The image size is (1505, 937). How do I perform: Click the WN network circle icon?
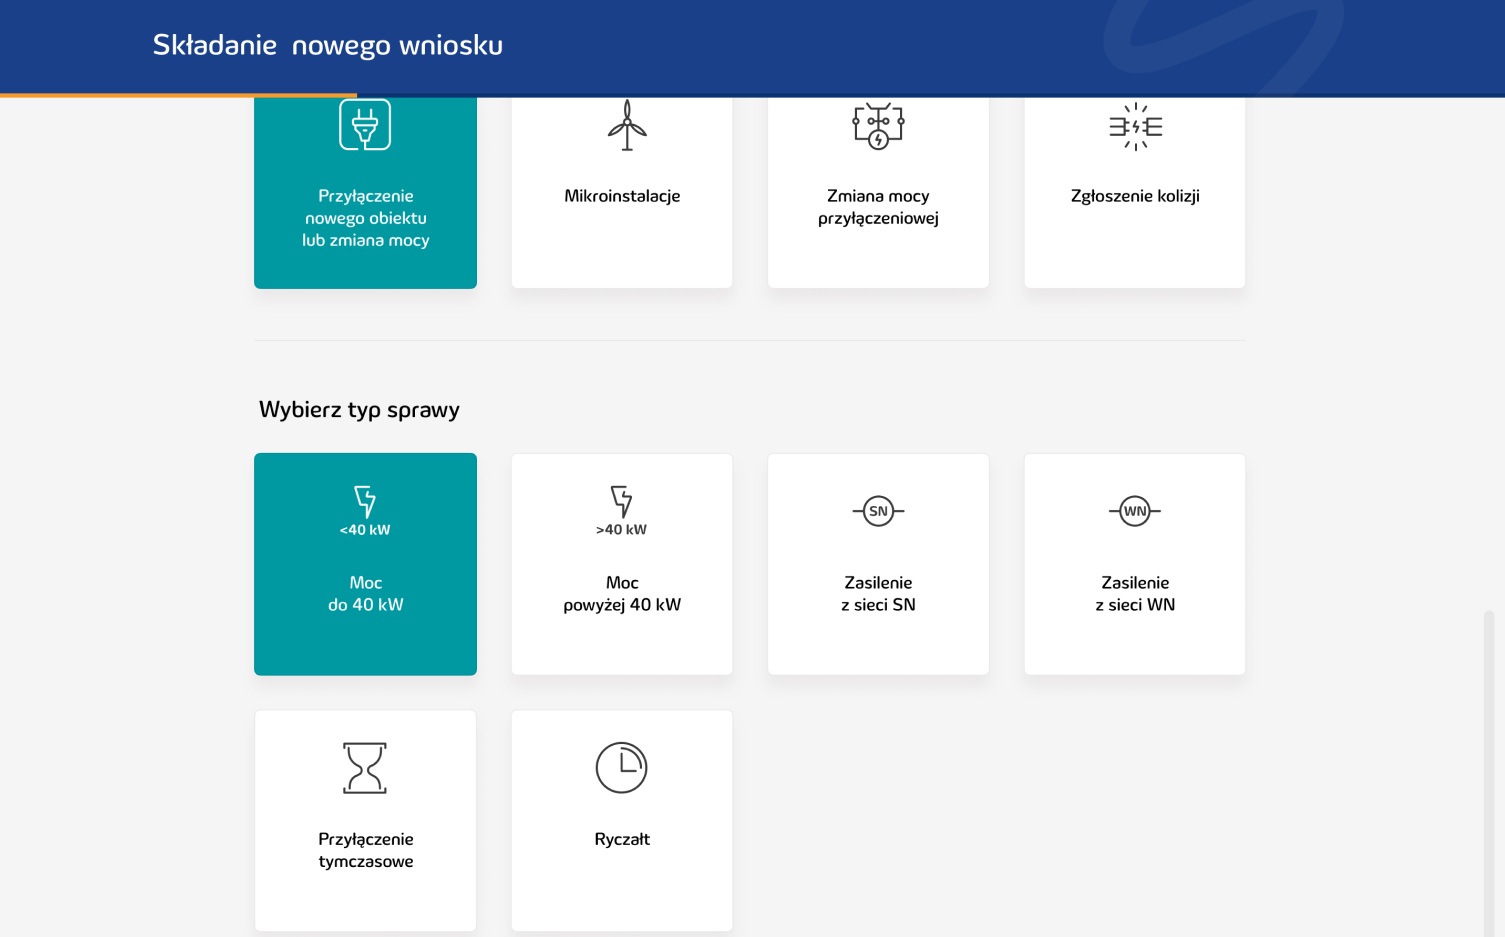click(1135, 511)
